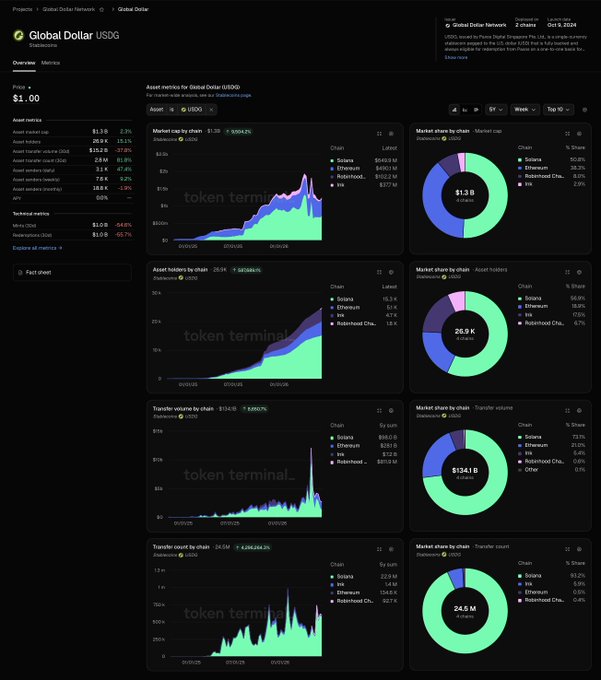Open the Stablecoins page link
The image size is (601, 680).
coord(233,95)
